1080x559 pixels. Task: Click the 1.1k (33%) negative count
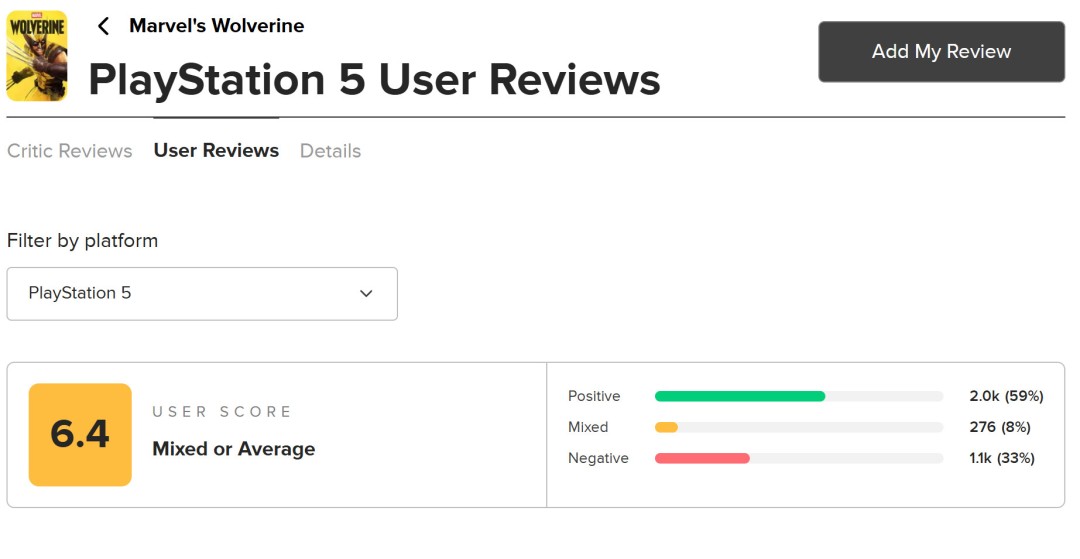coord(1001,458)
